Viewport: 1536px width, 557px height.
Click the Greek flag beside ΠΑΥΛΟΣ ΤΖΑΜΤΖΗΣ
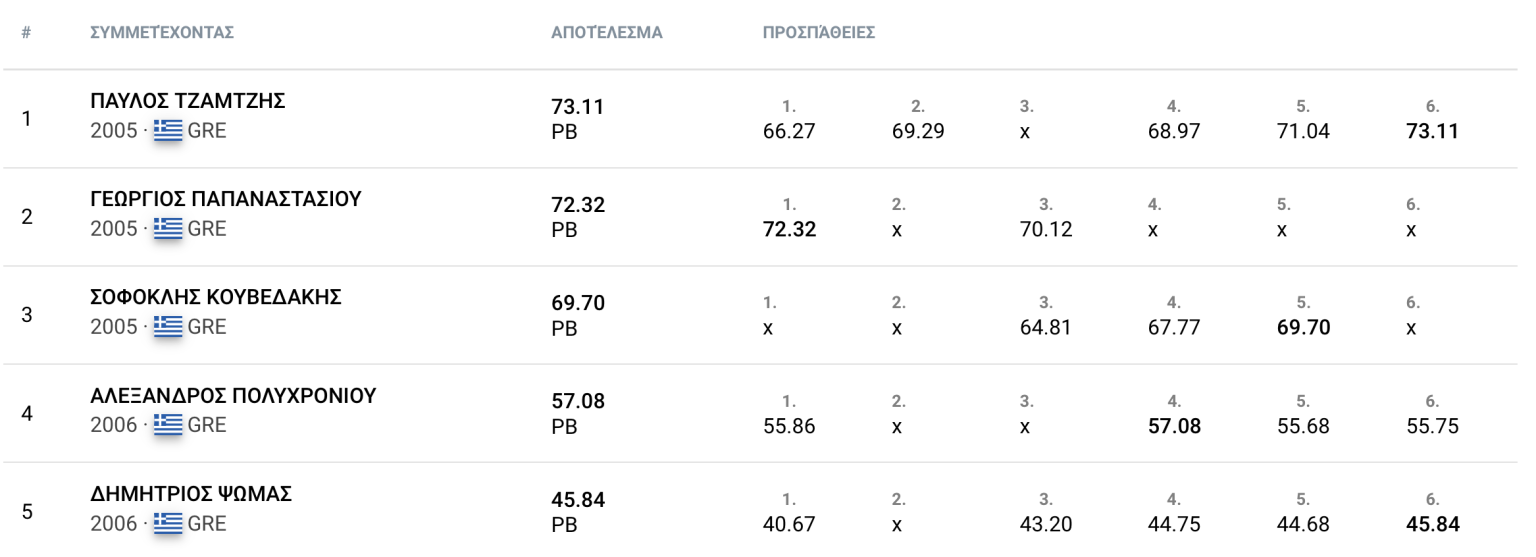click(x=168, y=131)
